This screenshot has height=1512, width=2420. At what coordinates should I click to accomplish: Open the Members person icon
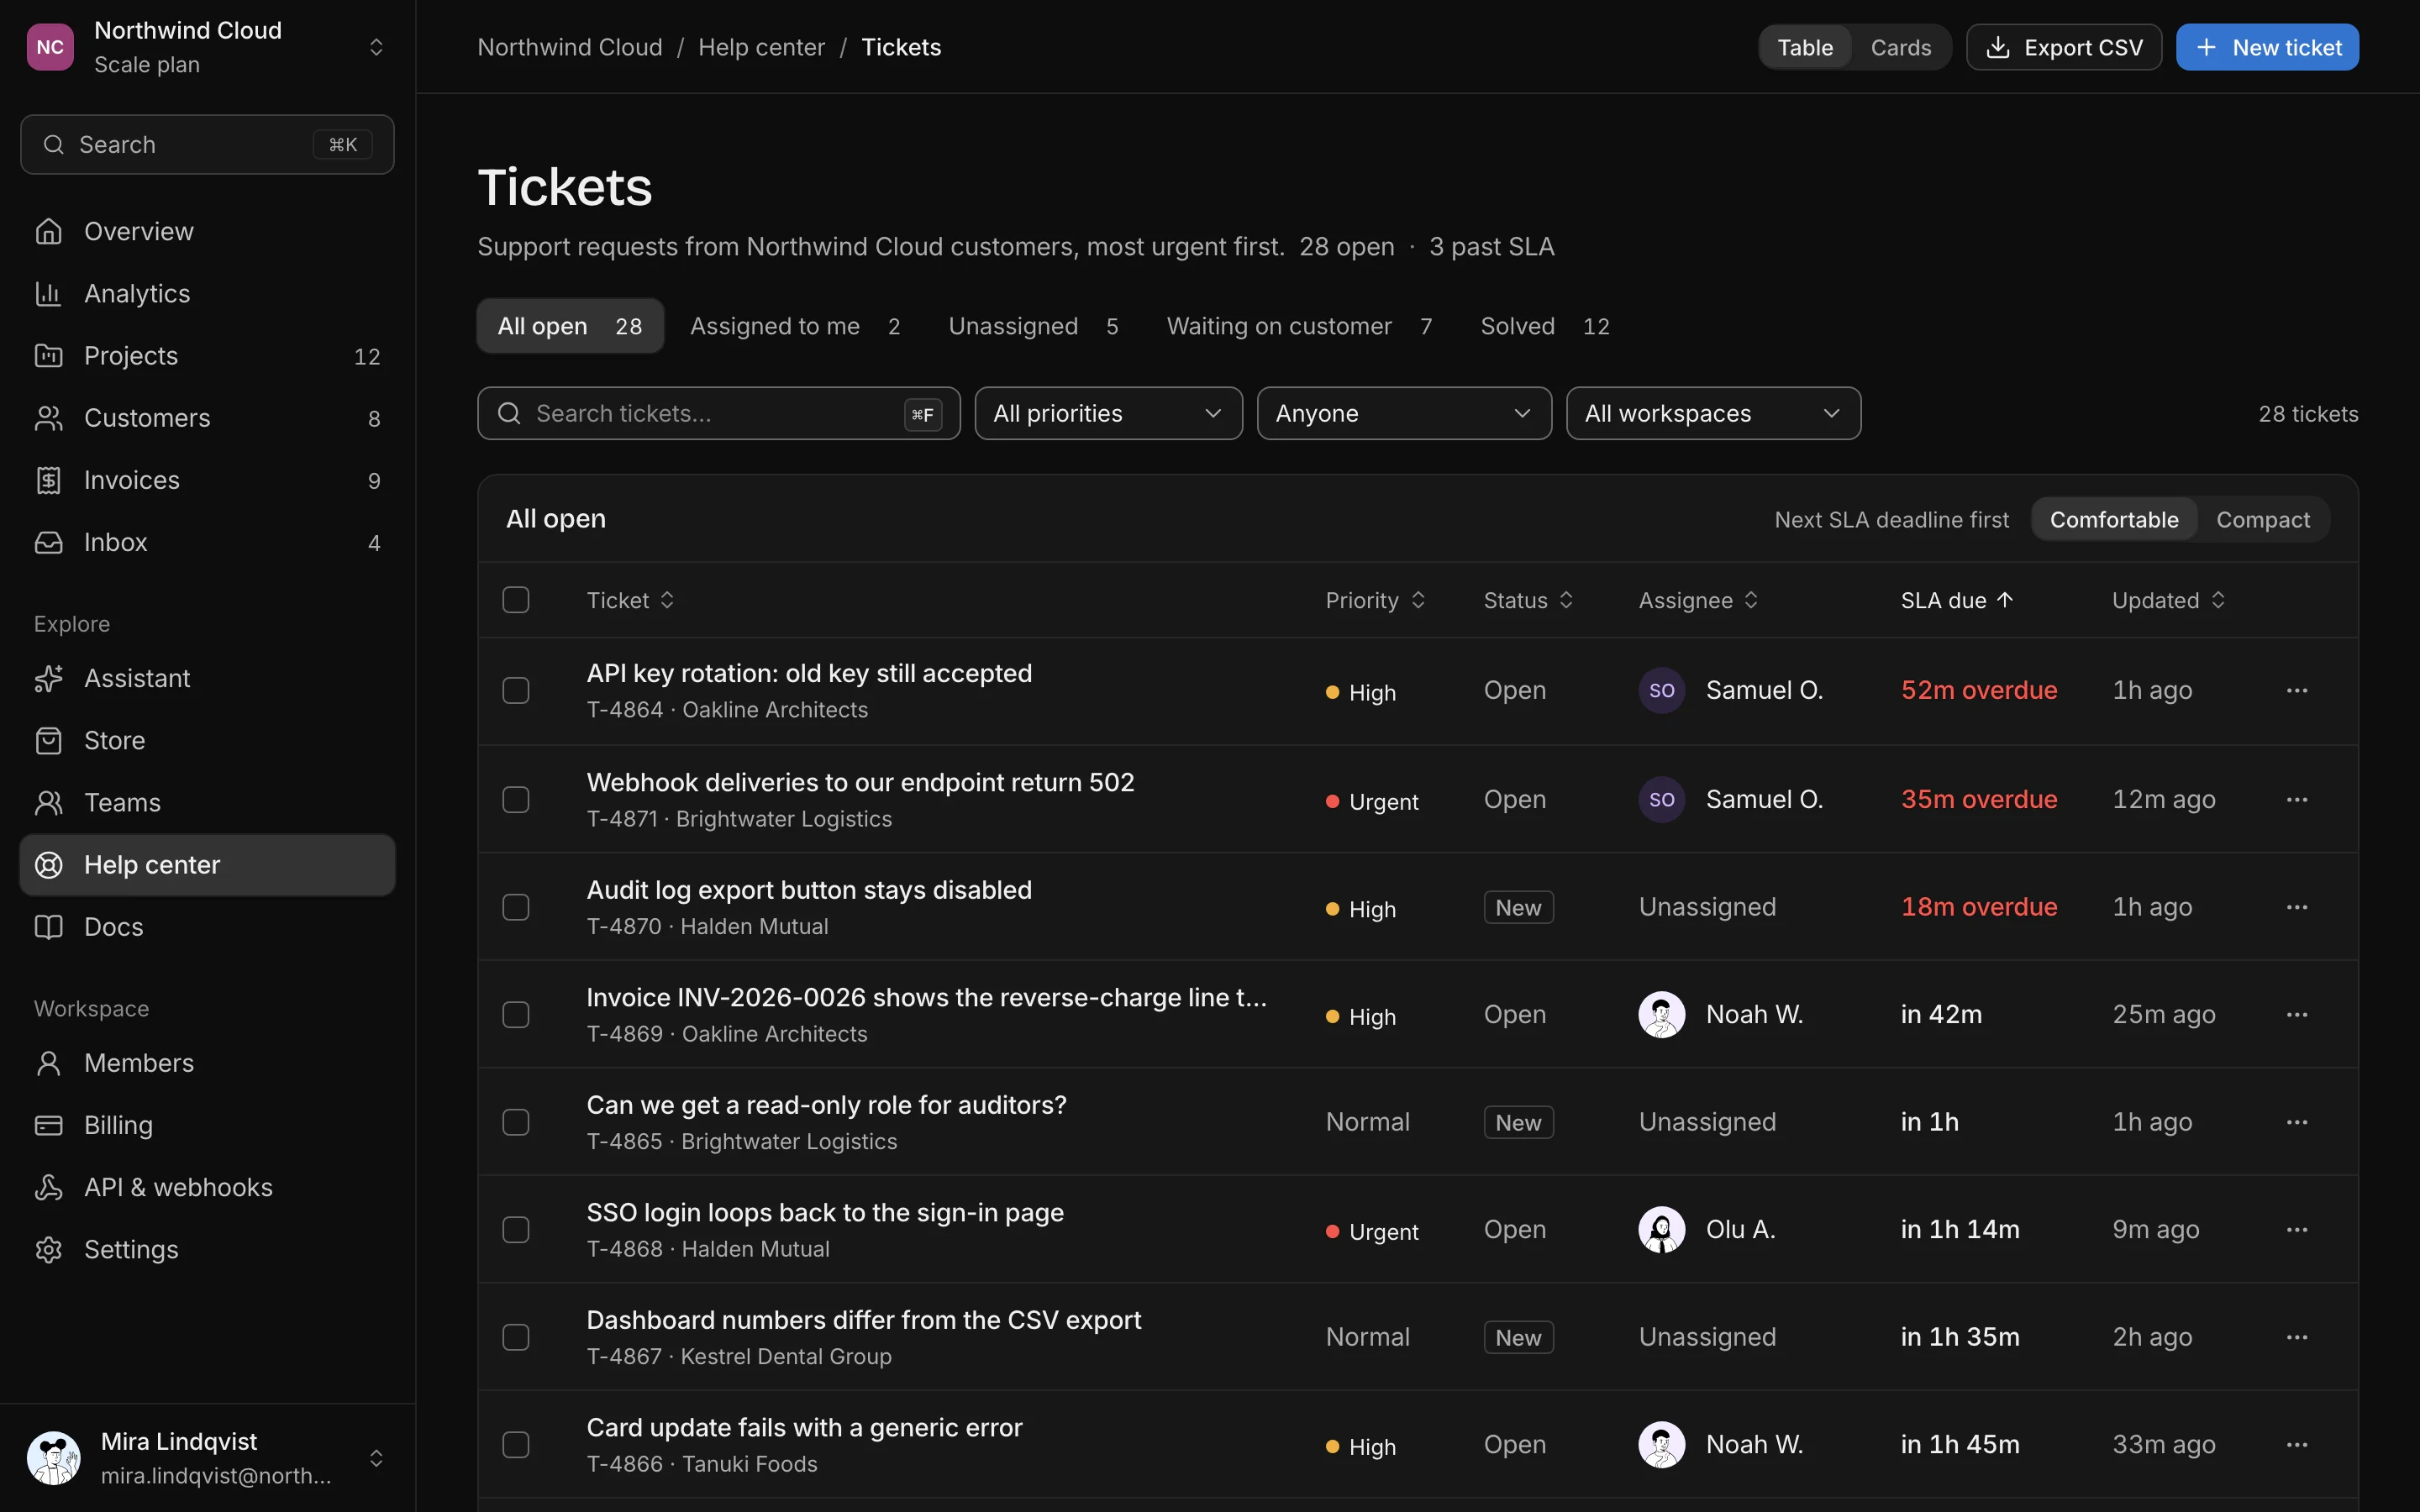(x=48, y=1062)
